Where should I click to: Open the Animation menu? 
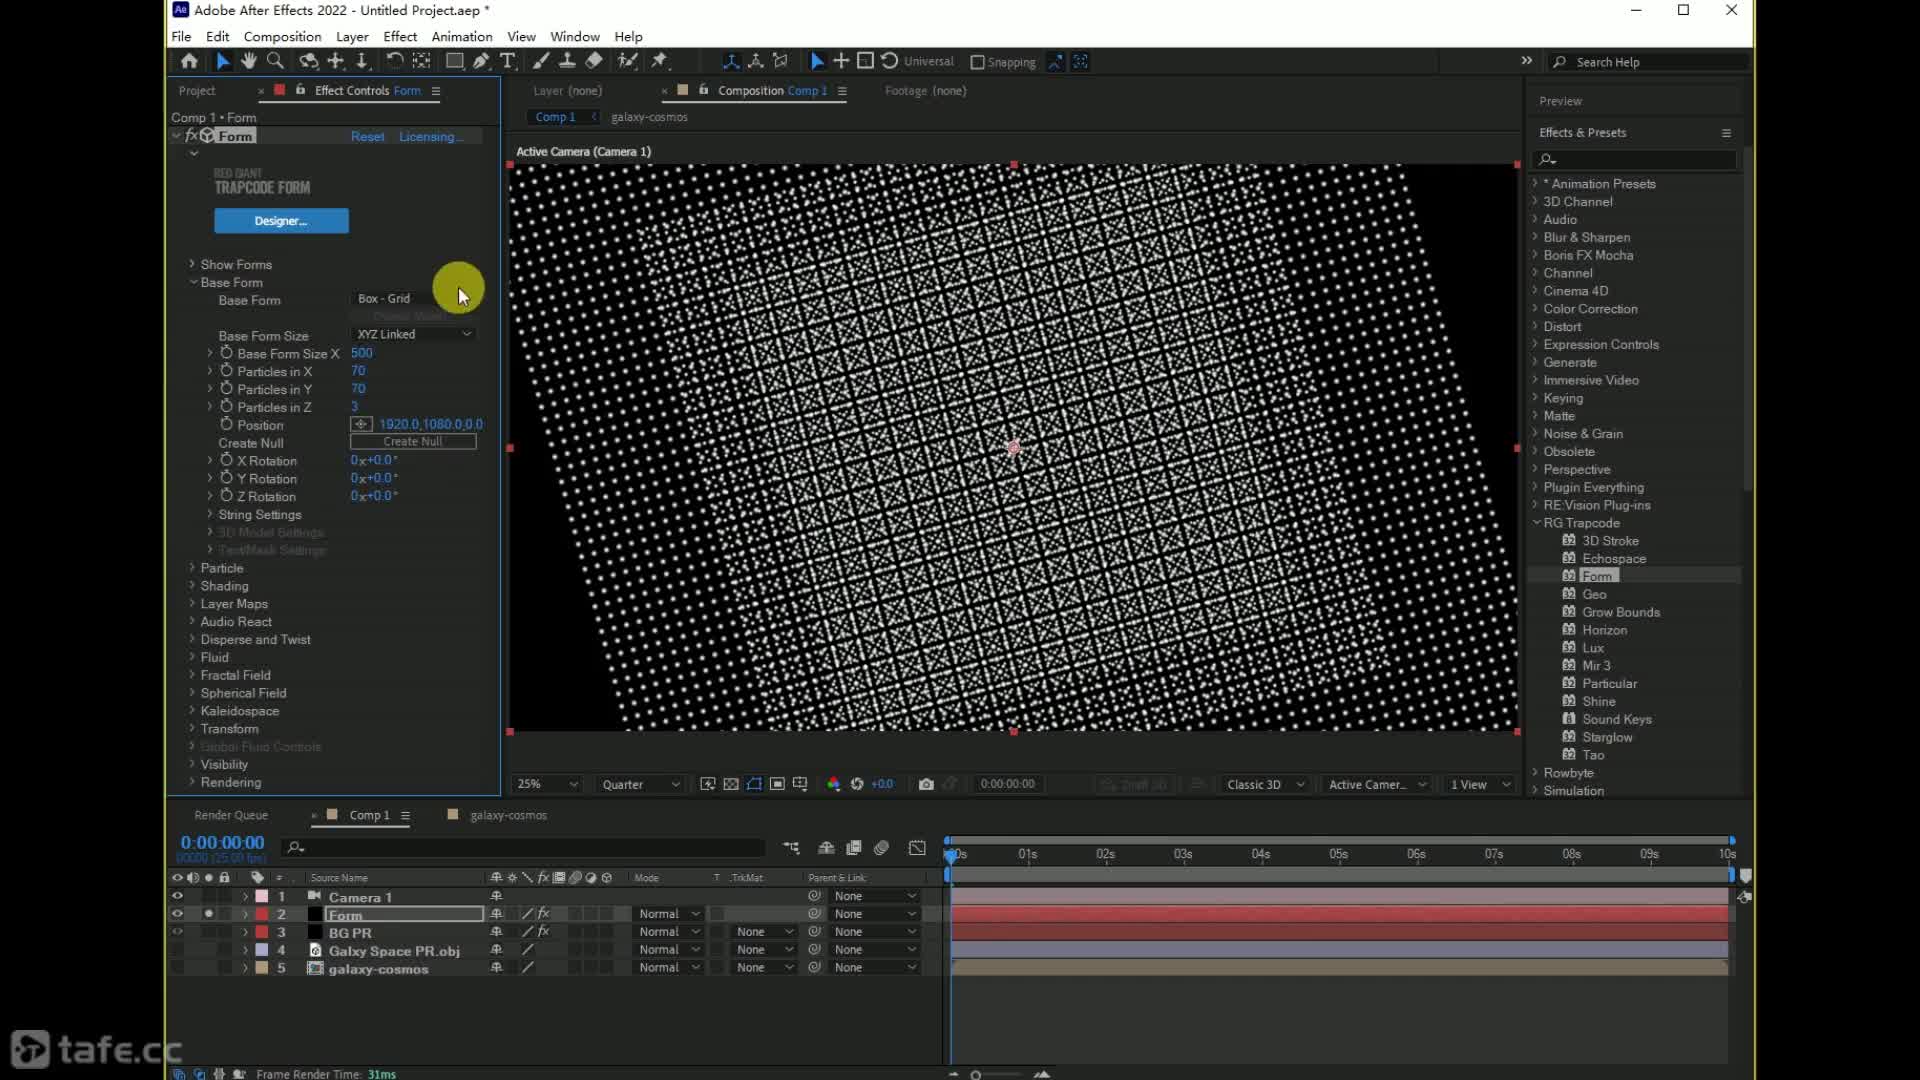[x=462, y=36]
